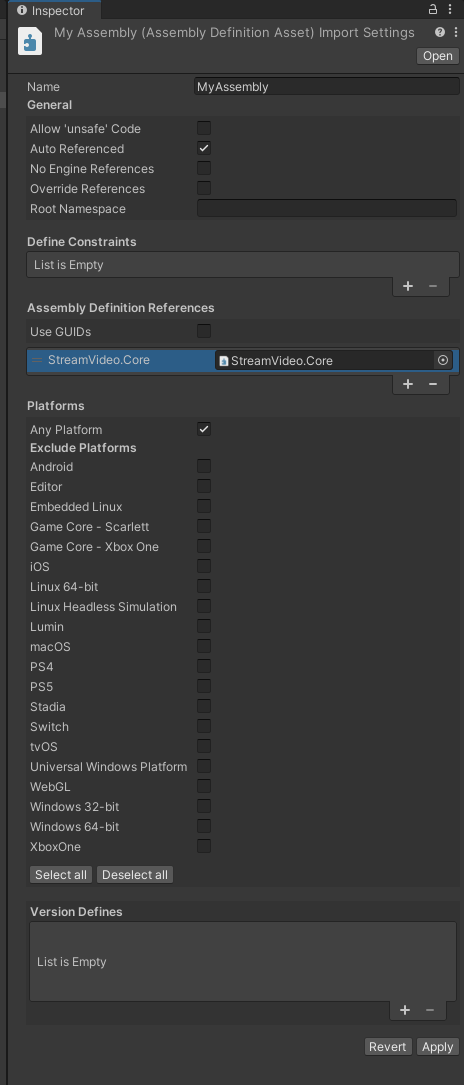Check the WebGL exclusion box
This screenshot has width=464, height=1085.
[204, 786]
